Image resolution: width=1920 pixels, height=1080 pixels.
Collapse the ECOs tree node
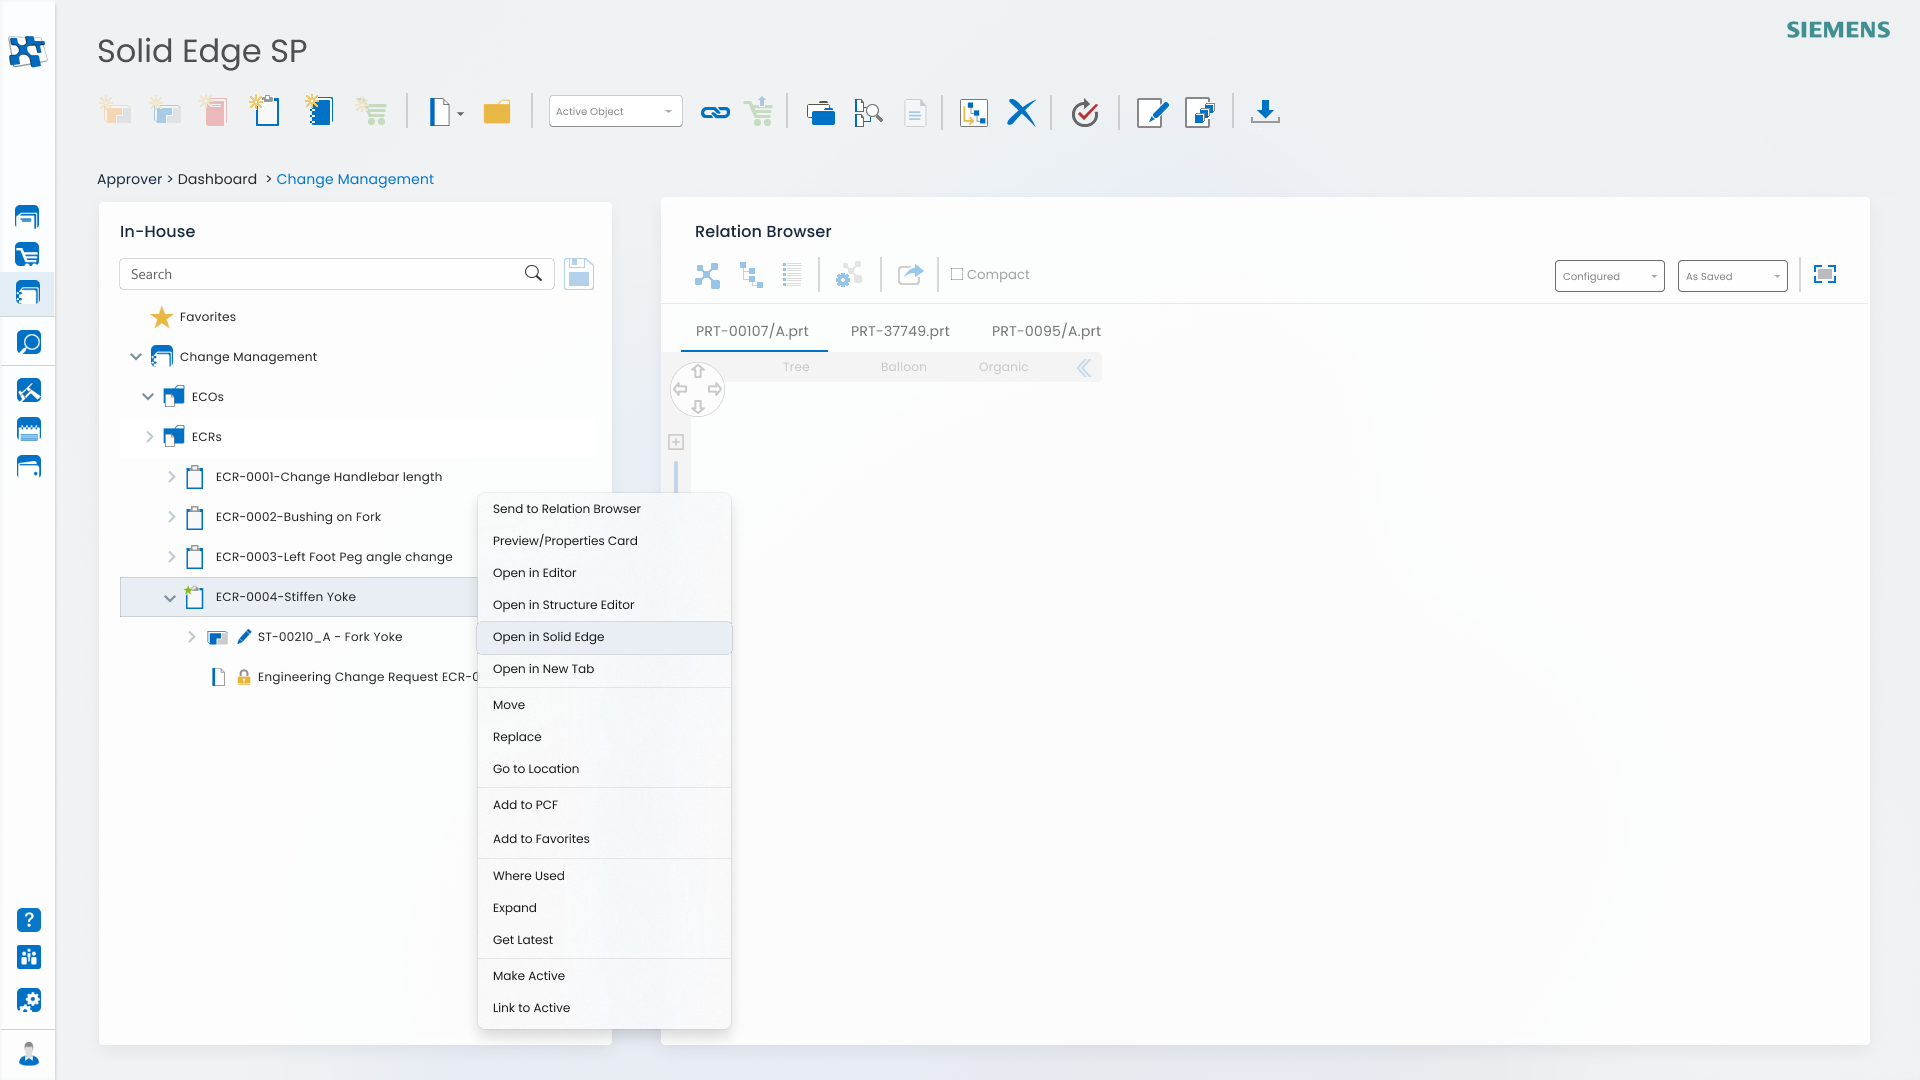(148, 396)
